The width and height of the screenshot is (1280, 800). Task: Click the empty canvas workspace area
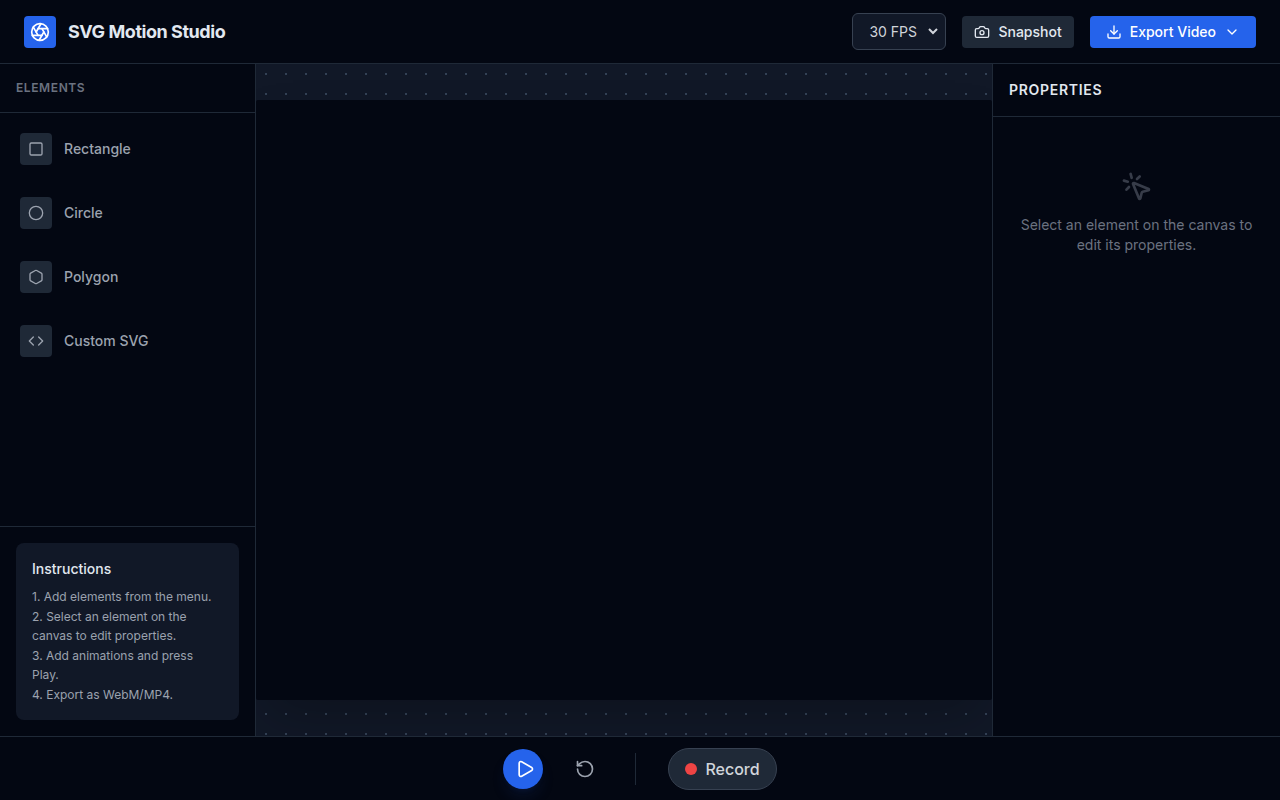tap(624, 400)
